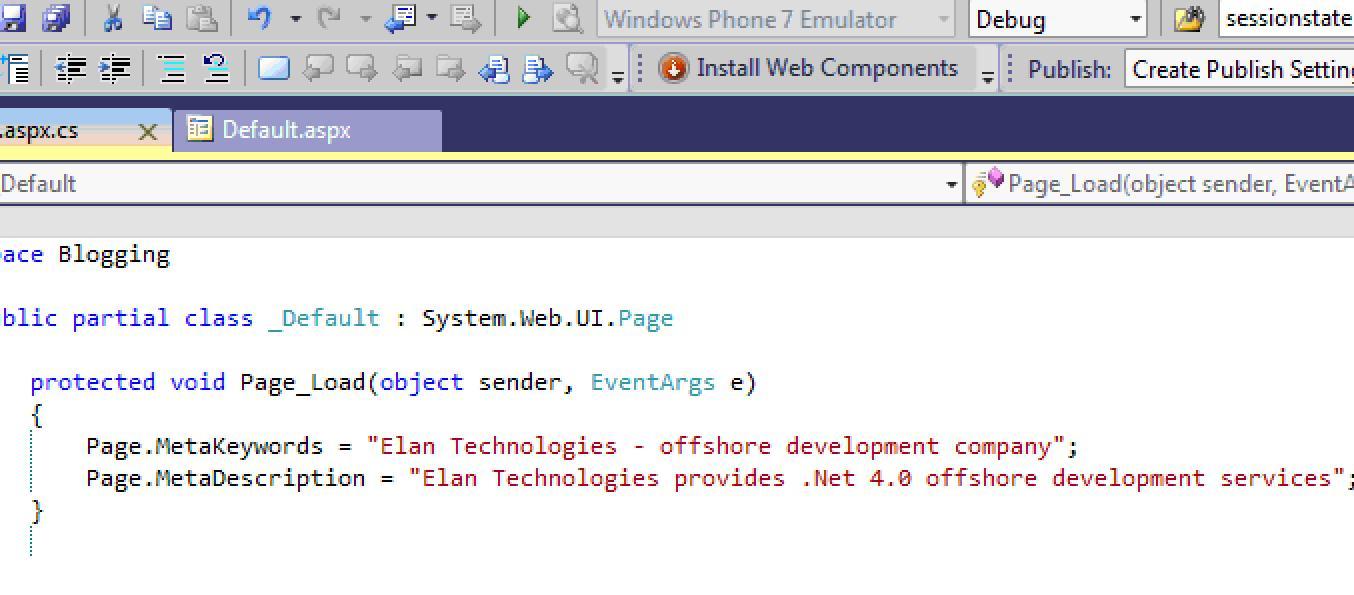1354x595 pixels.
Task: Click the Page_Load method name in code
Action: (303, 382)
